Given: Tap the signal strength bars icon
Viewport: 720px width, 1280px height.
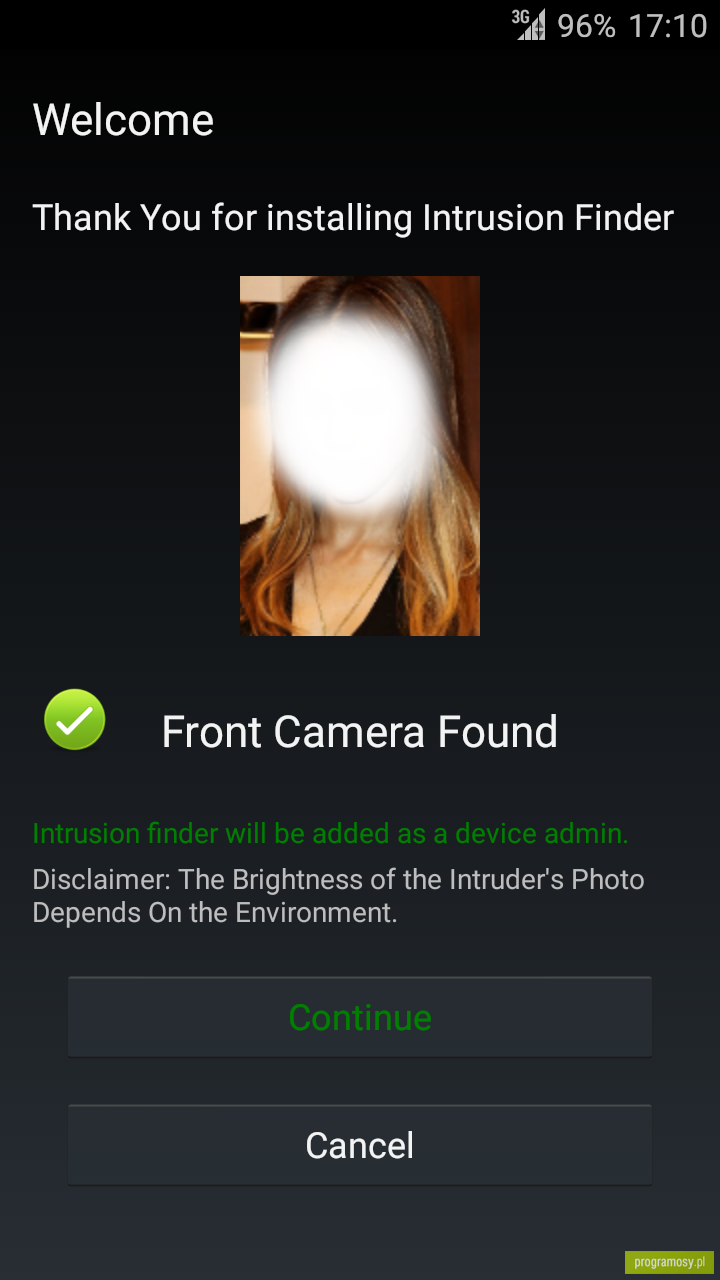Looking at the screenshot, I should point(532,26).
